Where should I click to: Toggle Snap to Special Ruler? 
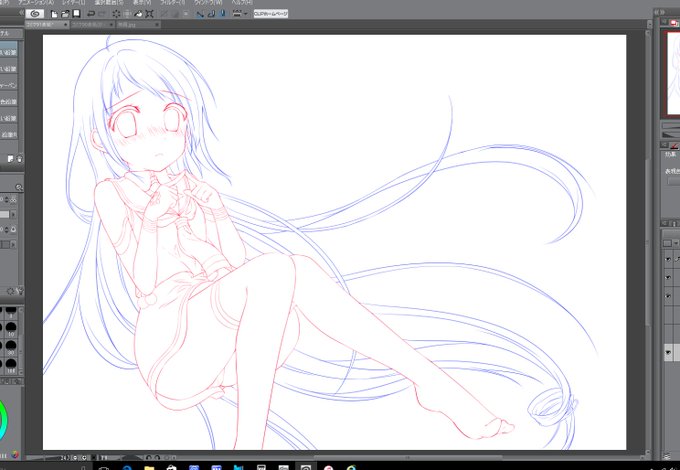211,14
